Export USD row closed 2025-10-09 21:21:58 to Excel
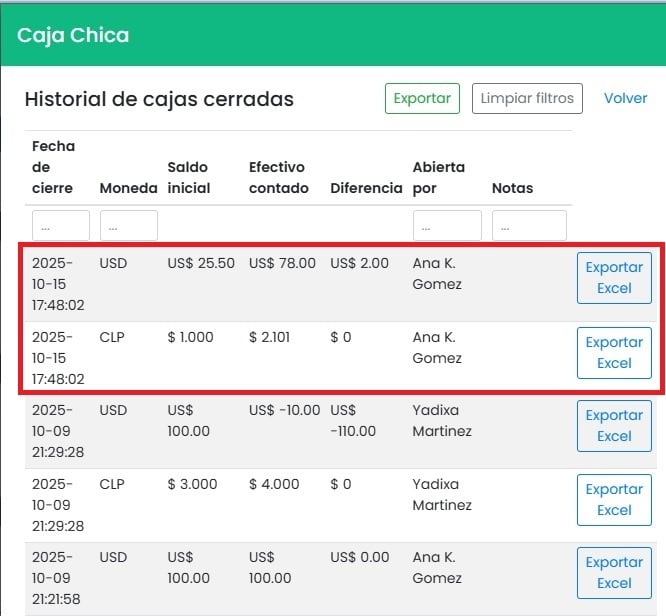This screenshot has height=616, width=666. 613,573
